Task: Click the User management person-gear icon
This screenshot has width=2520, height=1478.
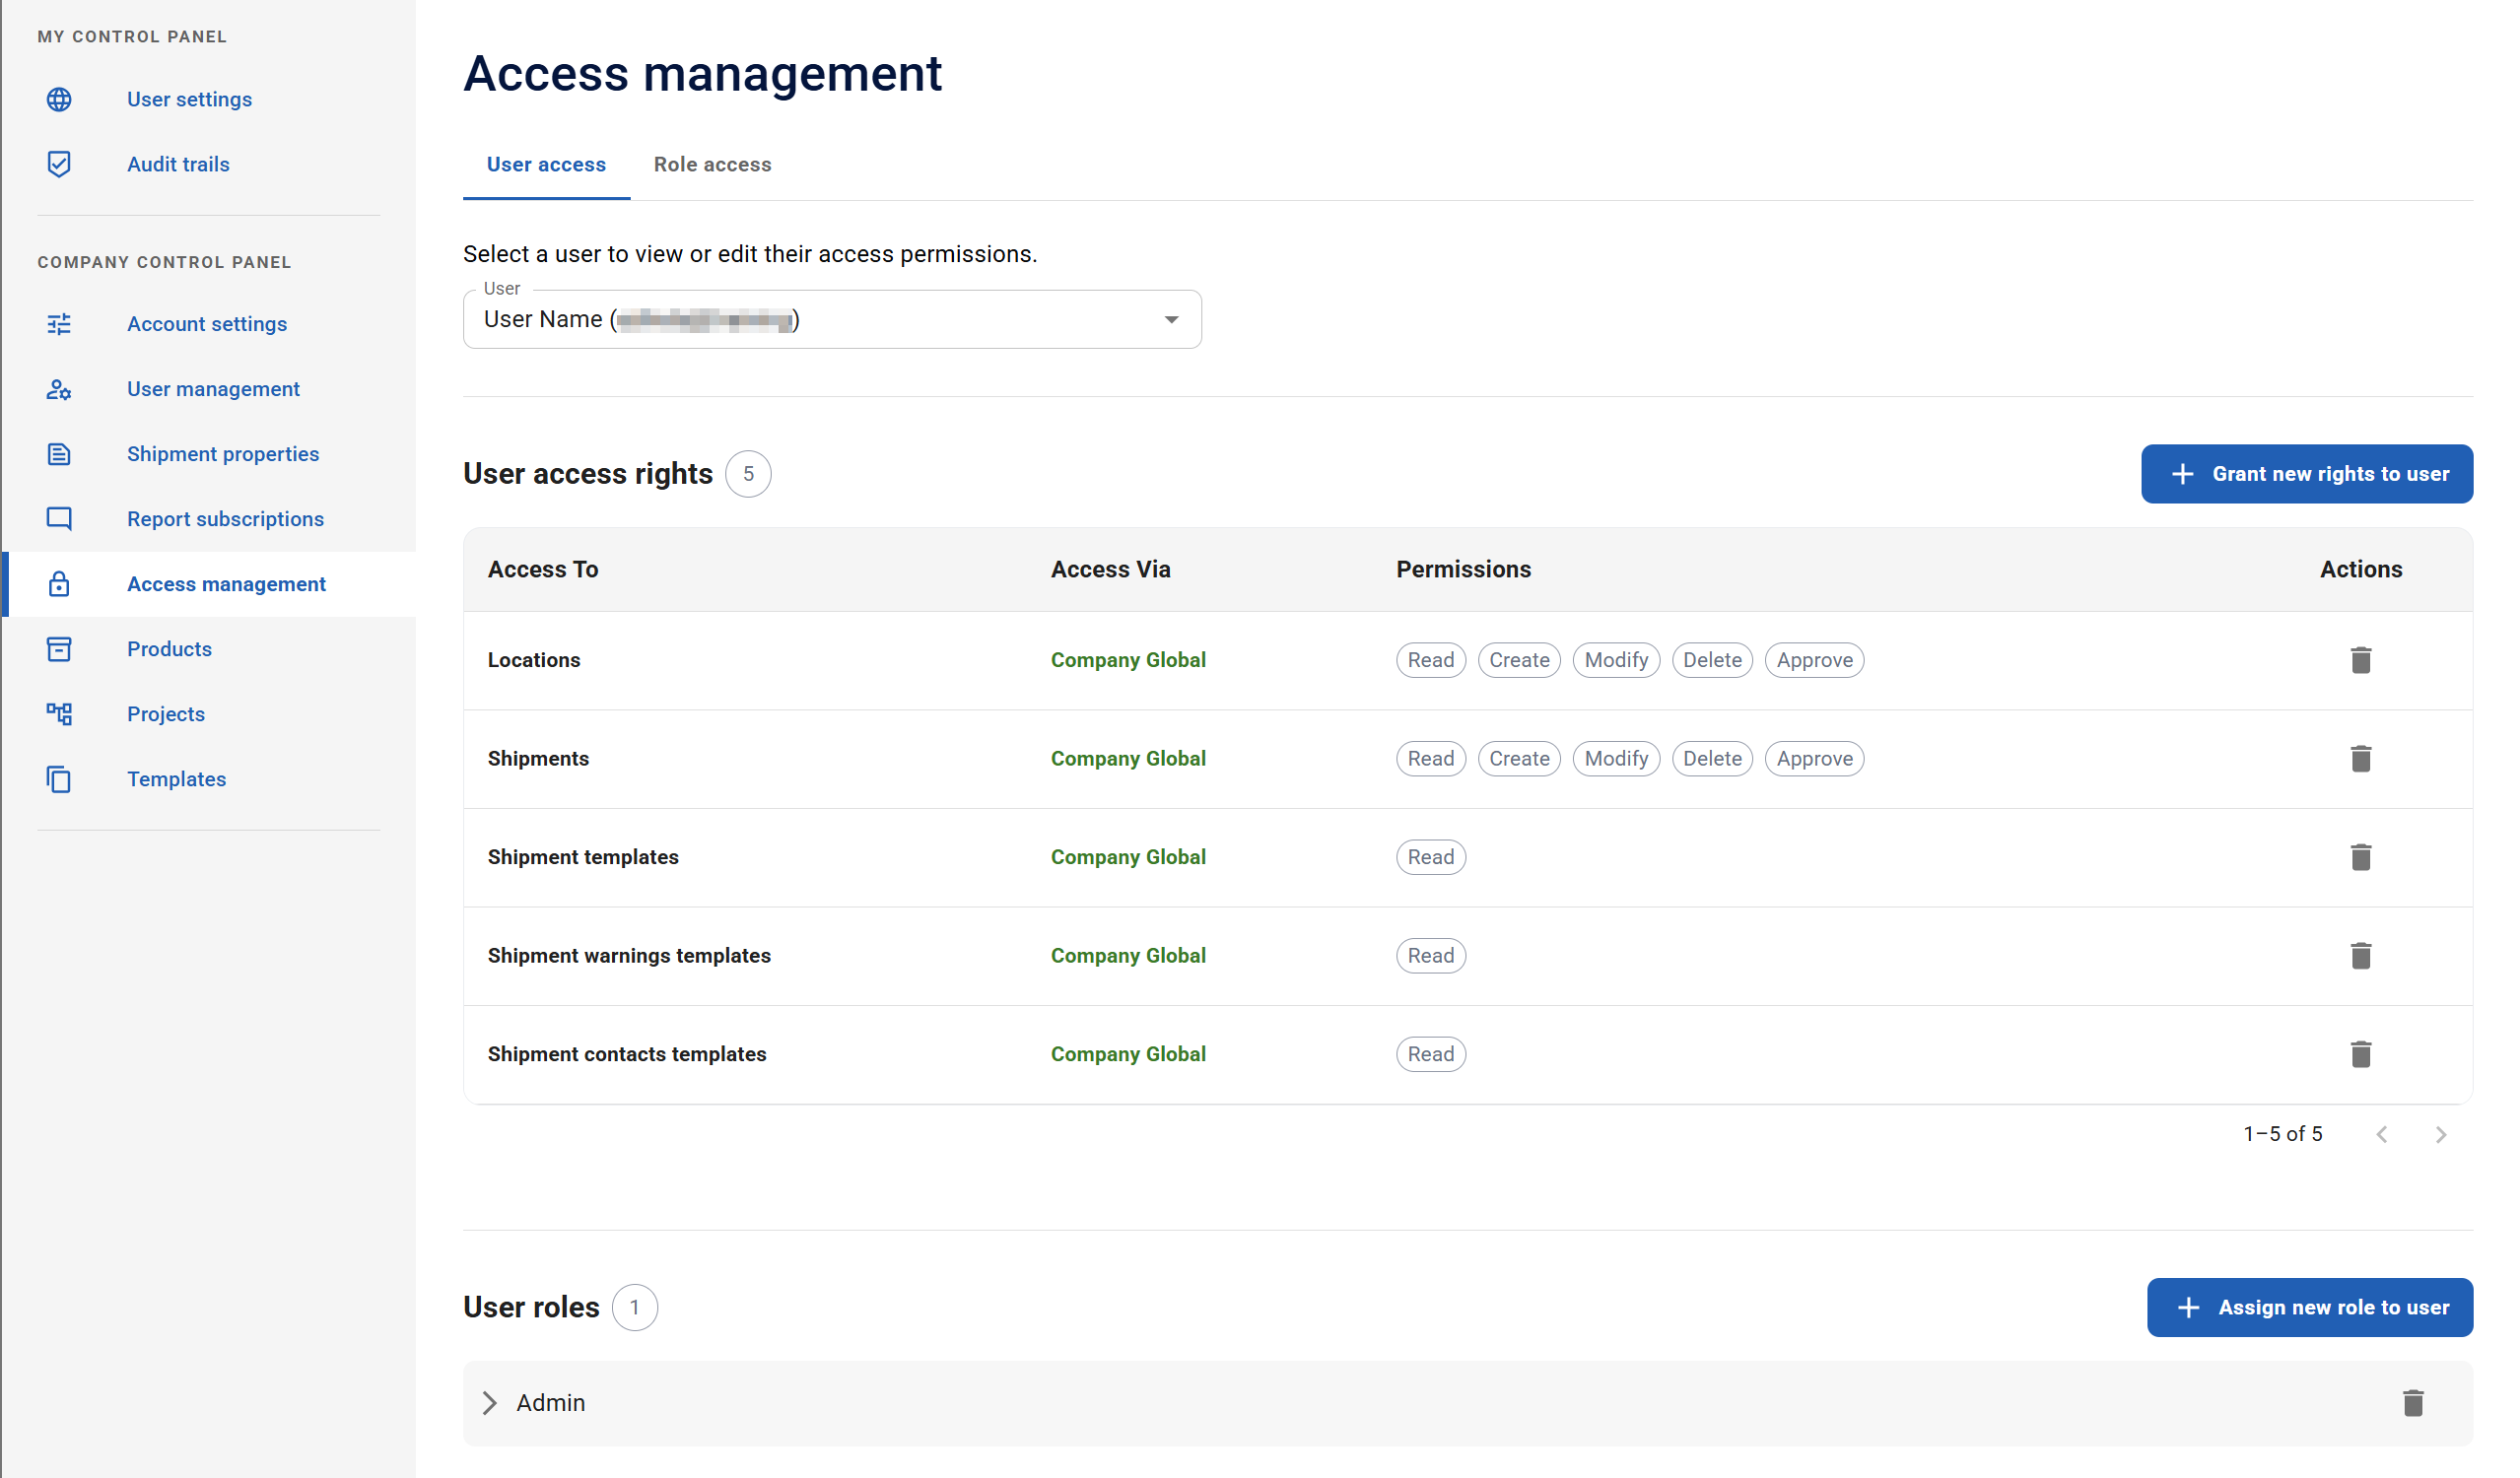Action: click(59, 389)
